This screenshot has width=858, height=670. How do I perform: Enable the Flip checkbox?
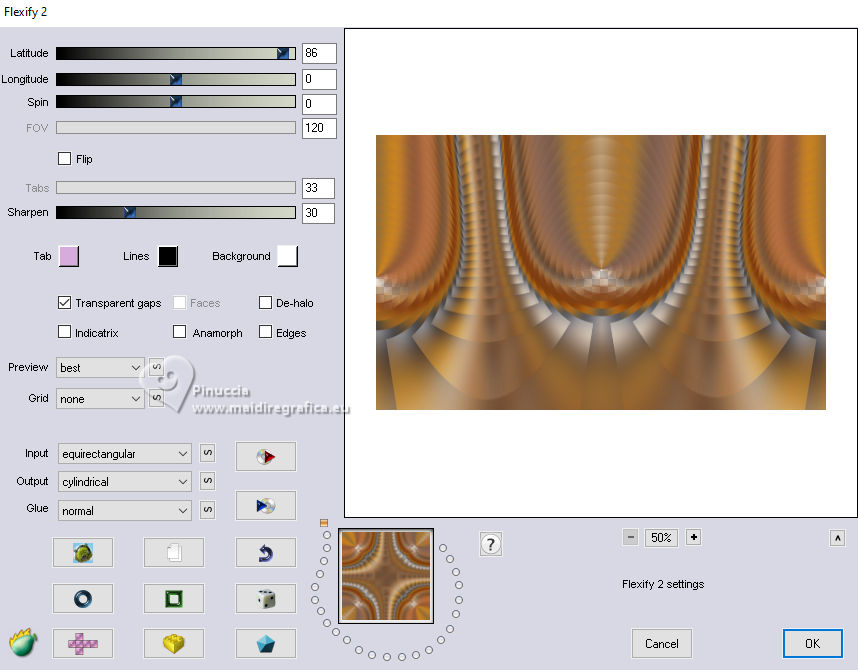pos(65,159)
